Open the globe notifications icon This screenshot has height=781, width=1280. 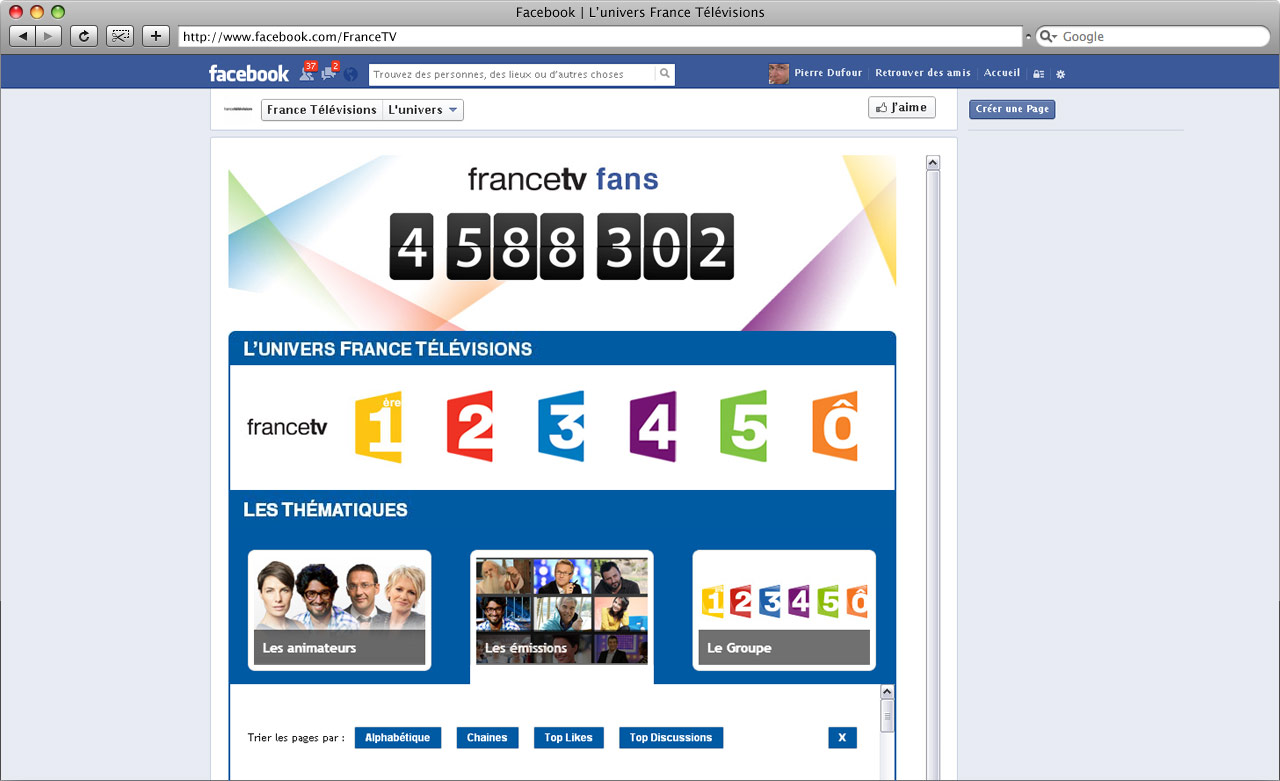pyautogui.click(x=351, y=74)
